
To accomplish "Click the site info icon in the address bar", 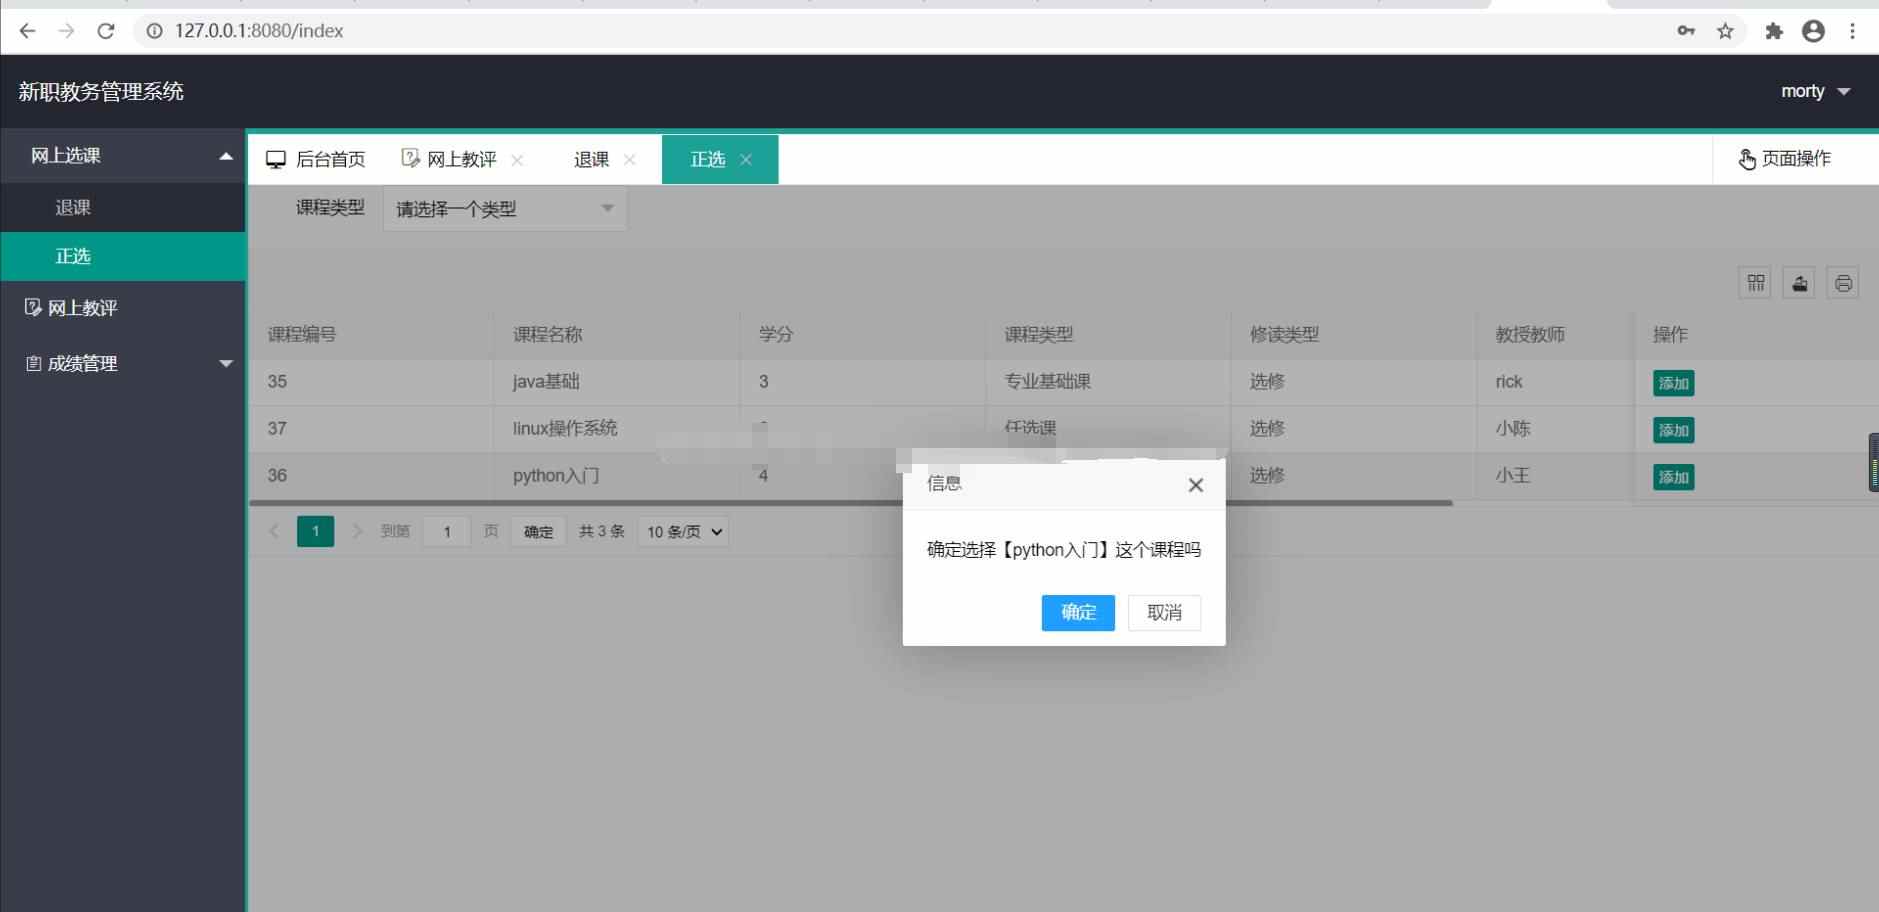I will pos(154,31).
